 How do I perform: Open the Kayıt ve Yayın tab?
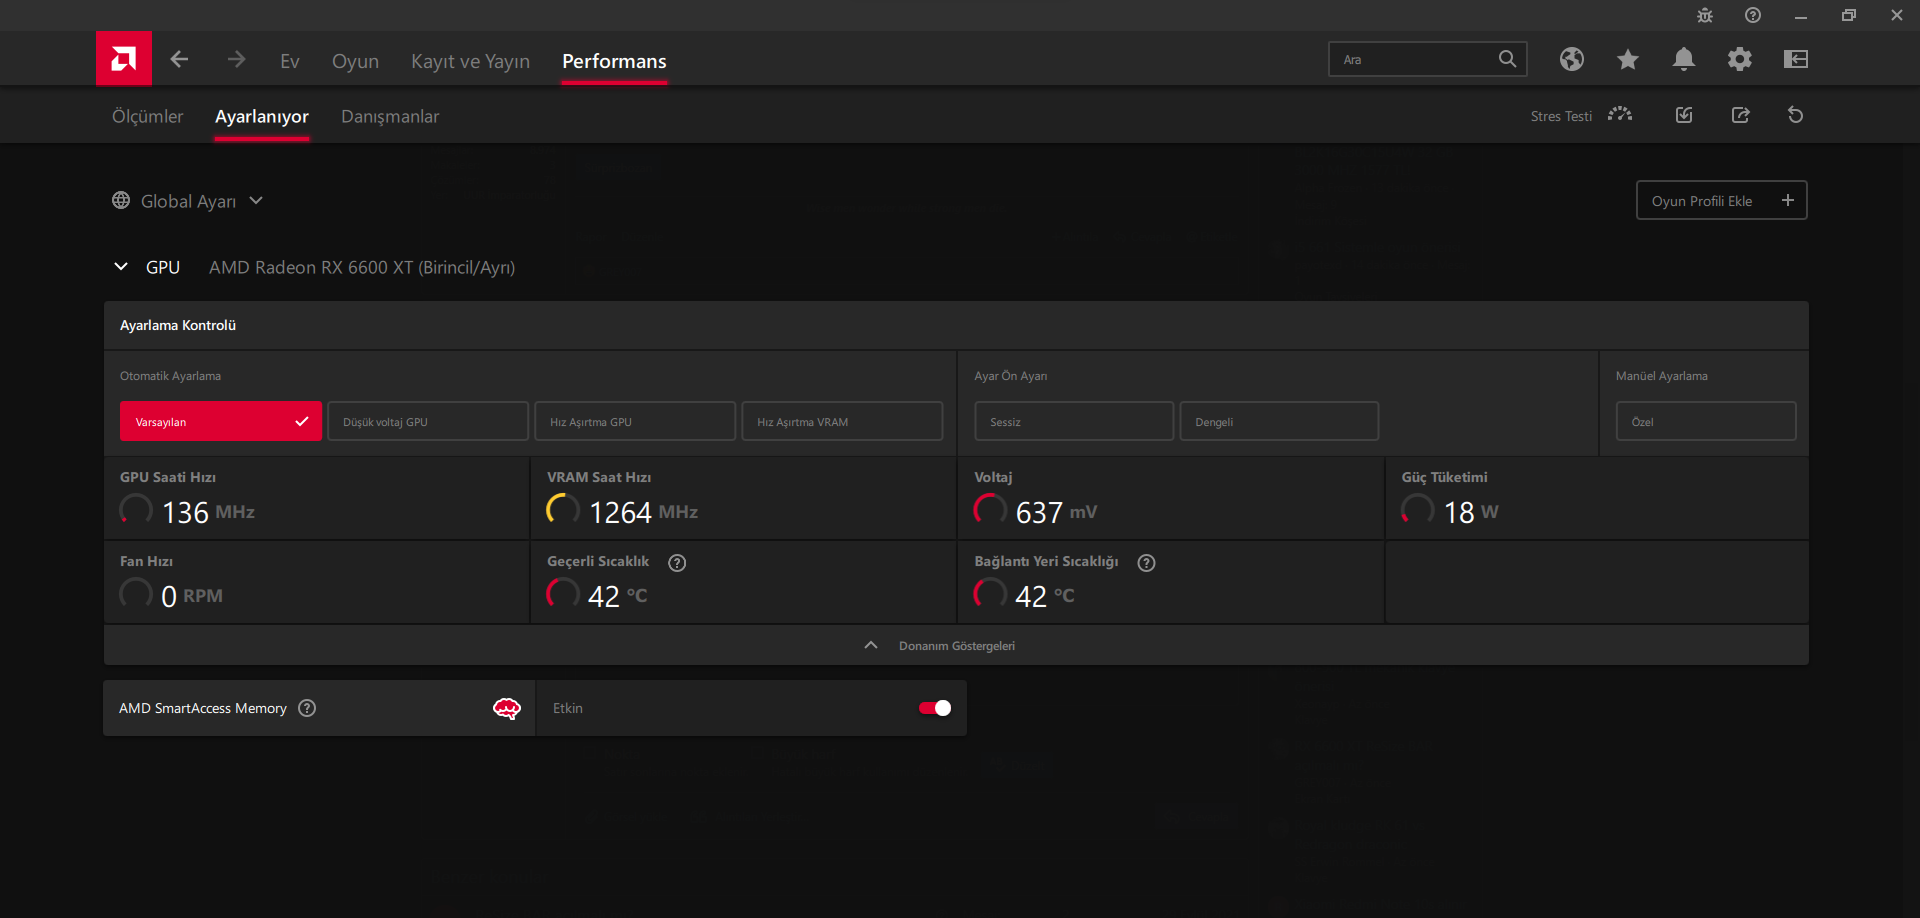click(470, 61)
